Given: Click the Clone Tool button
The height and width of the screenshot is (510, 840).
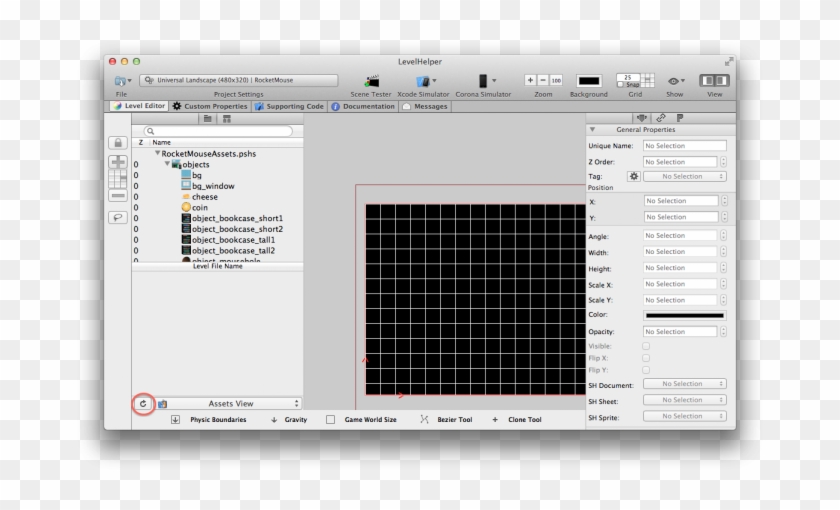Looking at the screenshot, I should 494,420.
